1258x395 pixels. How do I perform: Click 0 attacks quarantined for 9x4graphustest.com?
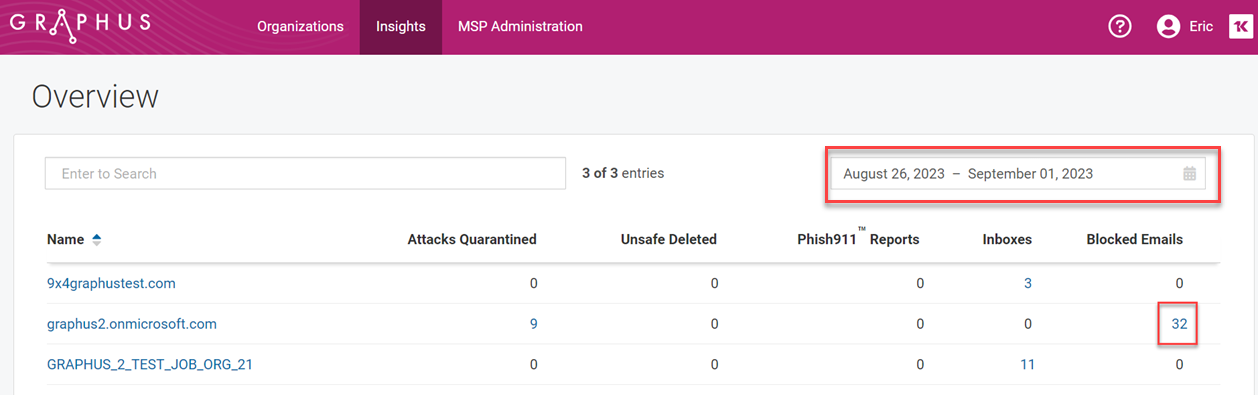tap(533, 283)
